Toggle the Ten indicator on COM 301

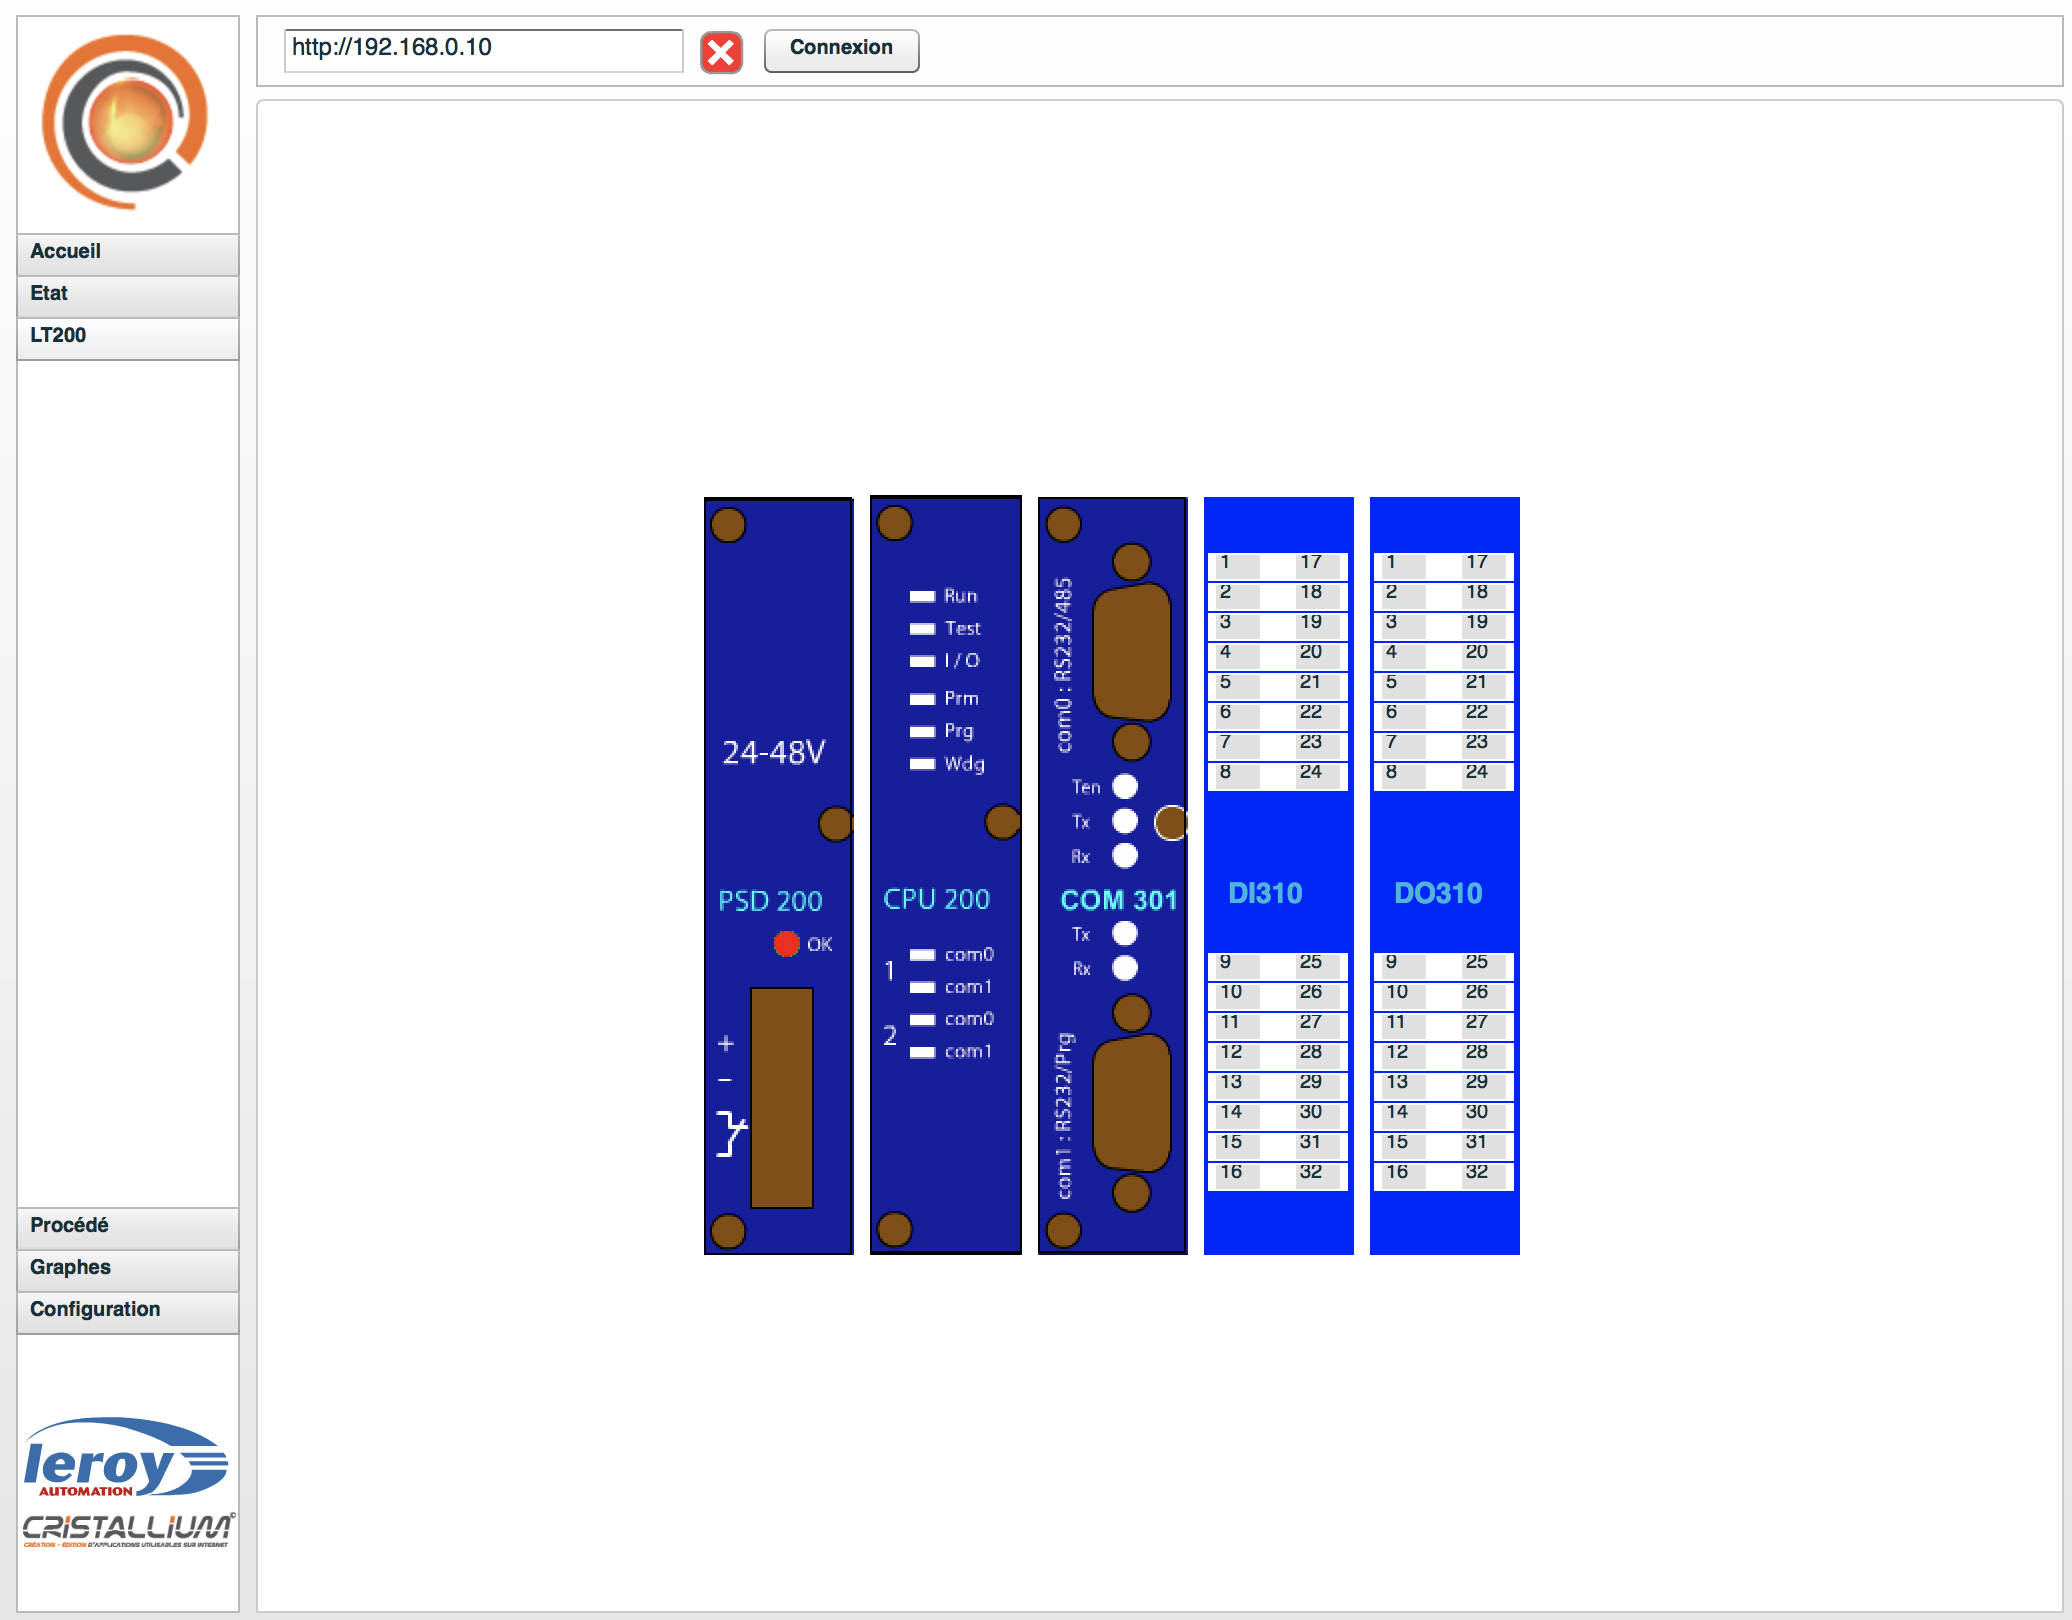pos(1125,787)
